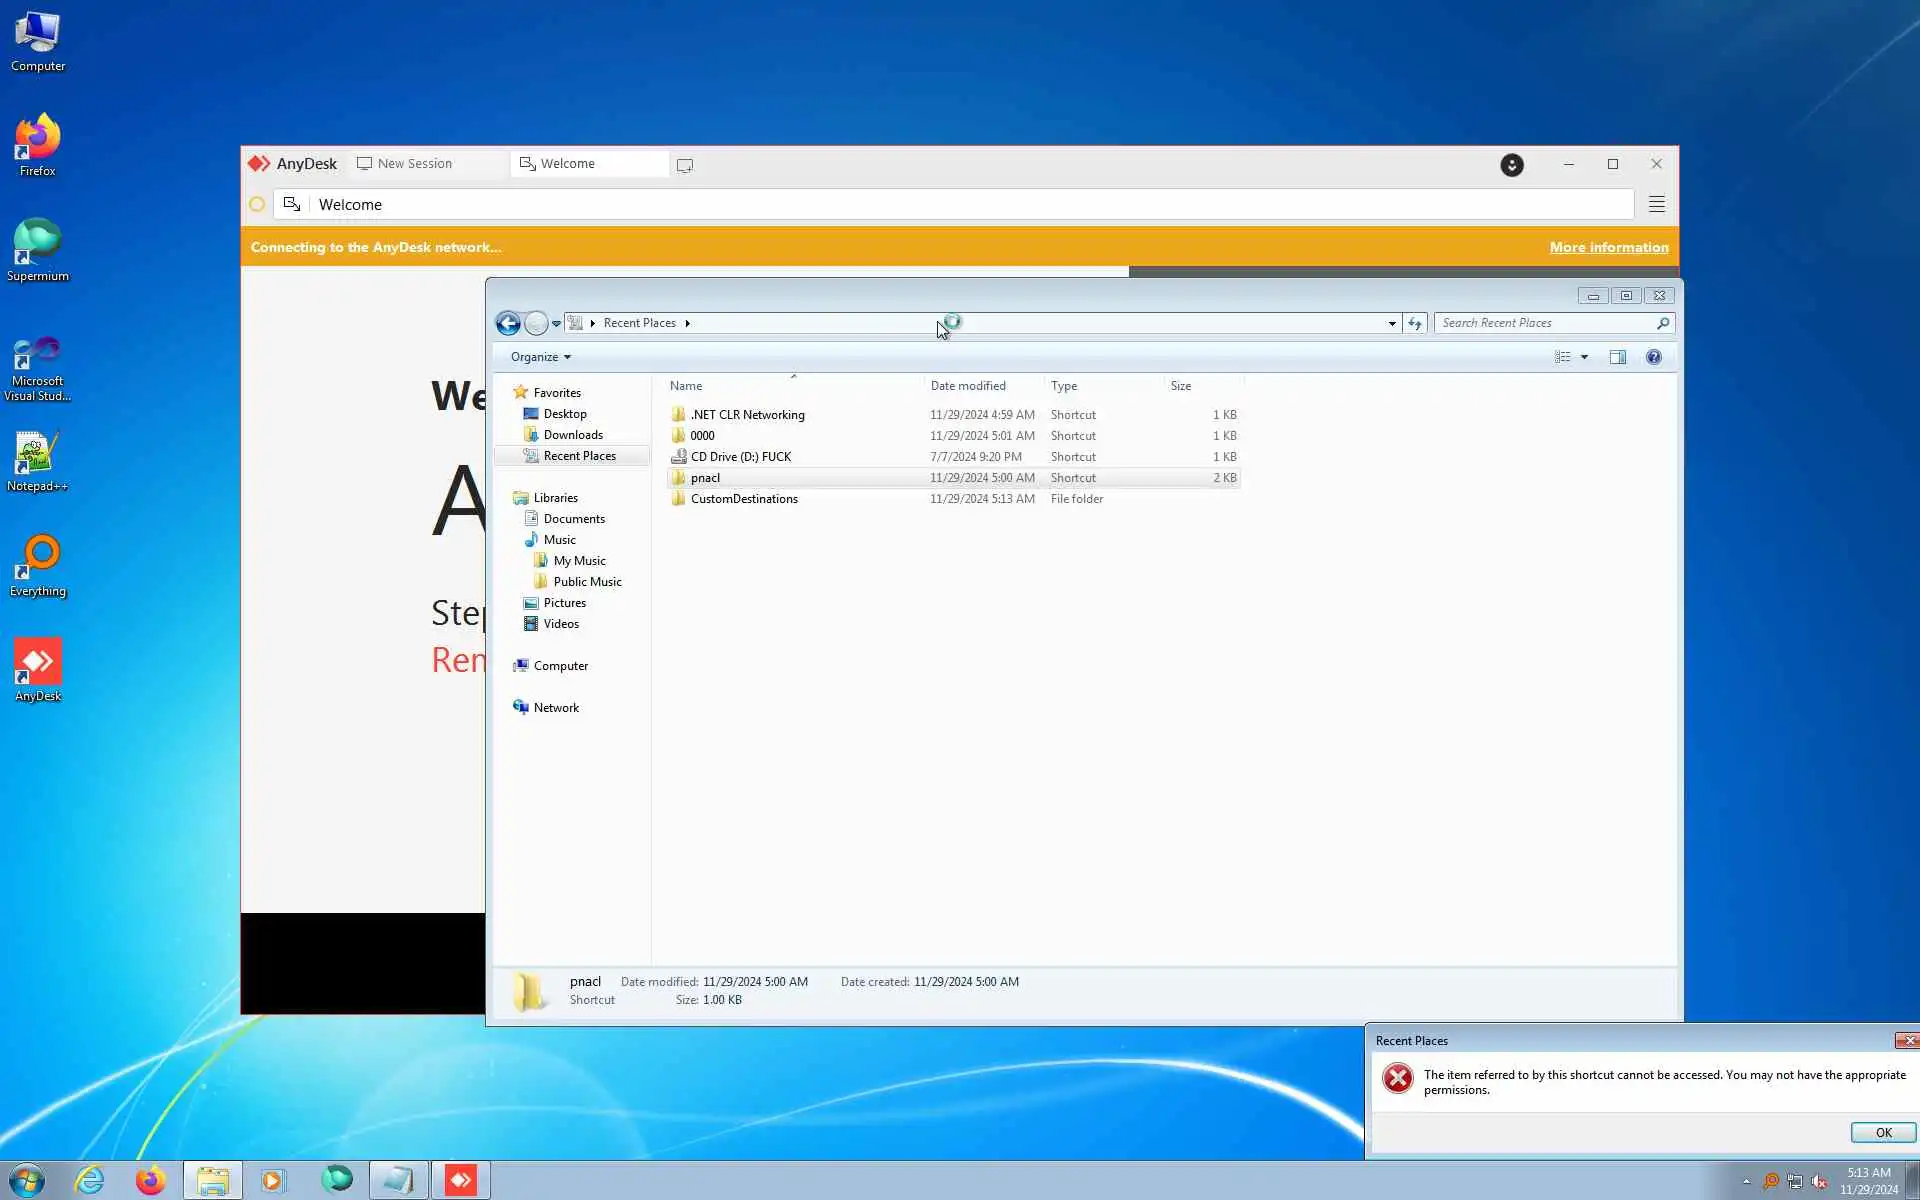Open the AnyDesk hamburger menu icon

point(1656,204)
